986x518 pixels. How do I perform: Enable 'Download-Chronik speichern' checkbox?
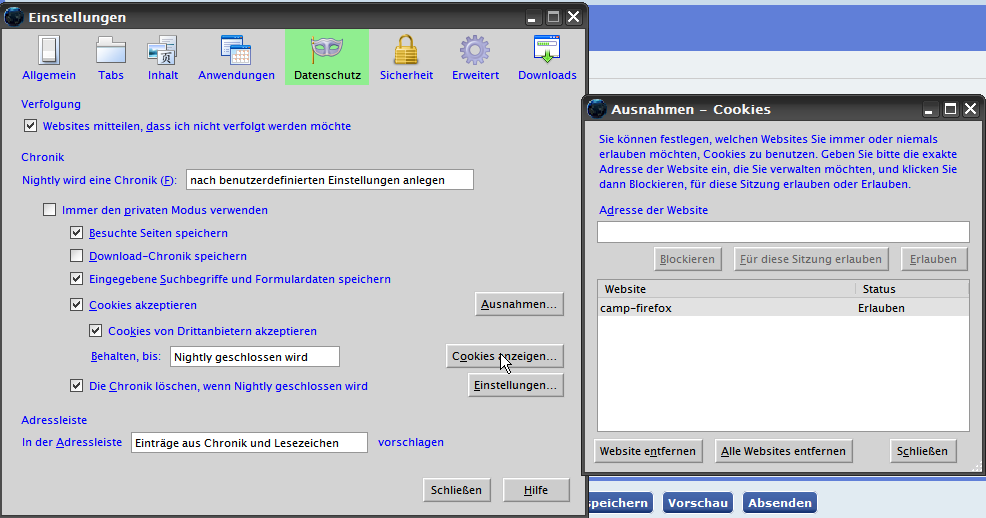coord(76,256)
